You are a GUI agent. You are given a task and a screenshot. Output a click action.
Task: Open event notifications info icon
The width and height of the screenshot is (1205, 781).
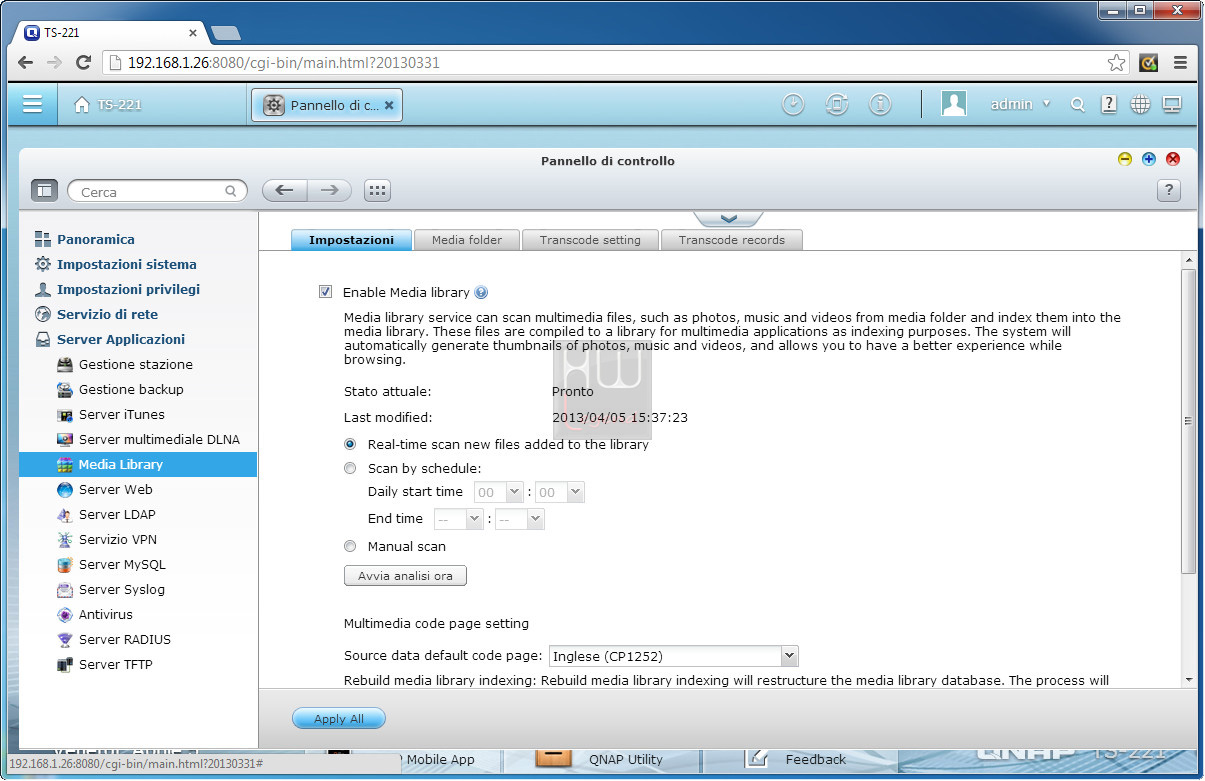pos(880,104)
